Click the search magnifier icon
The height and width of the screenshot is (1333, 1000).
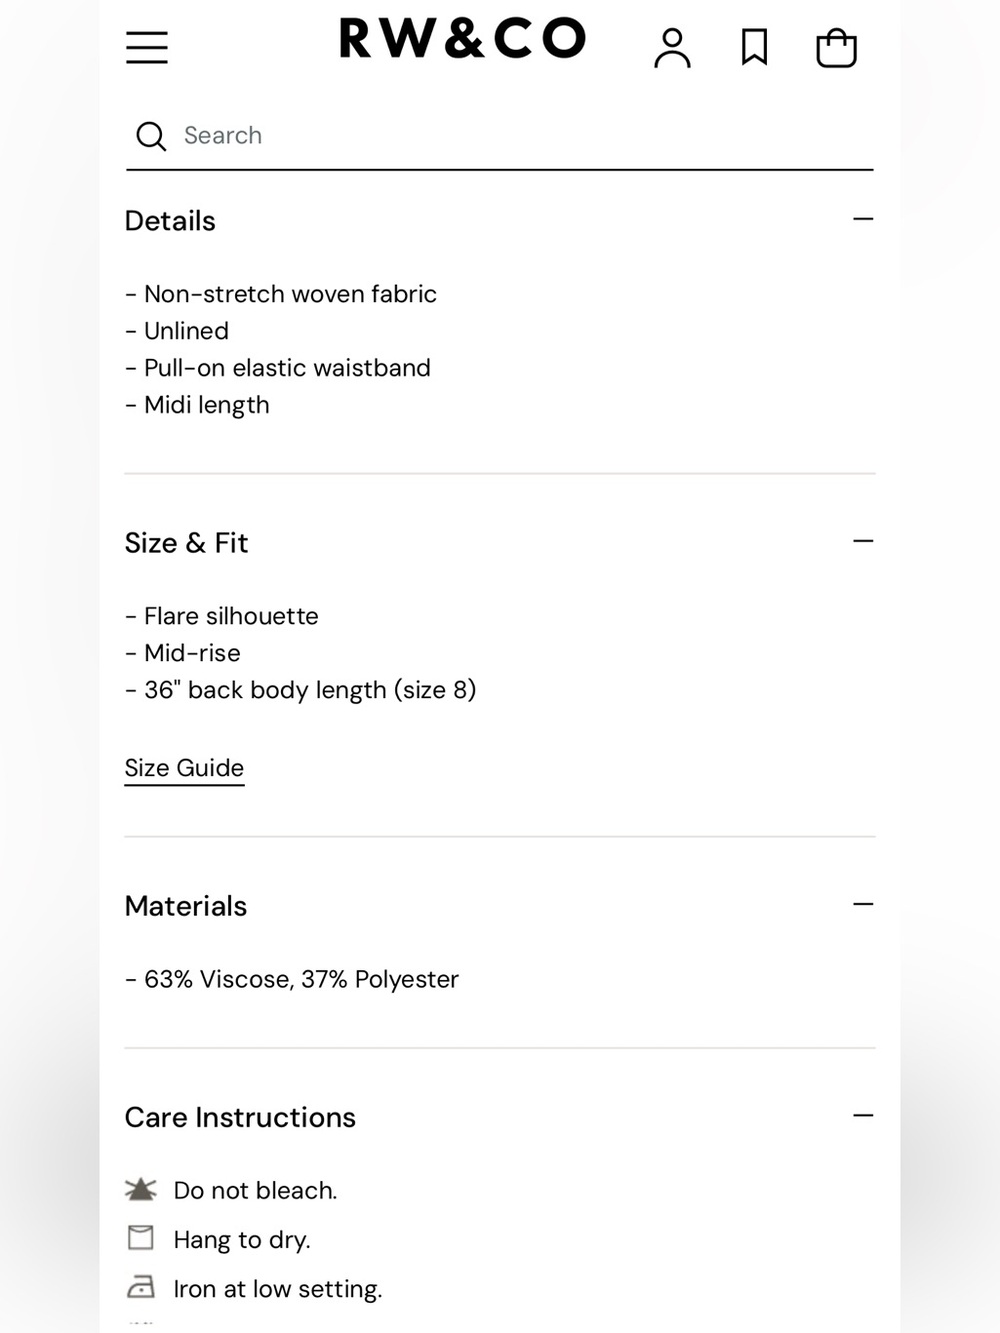151,136
